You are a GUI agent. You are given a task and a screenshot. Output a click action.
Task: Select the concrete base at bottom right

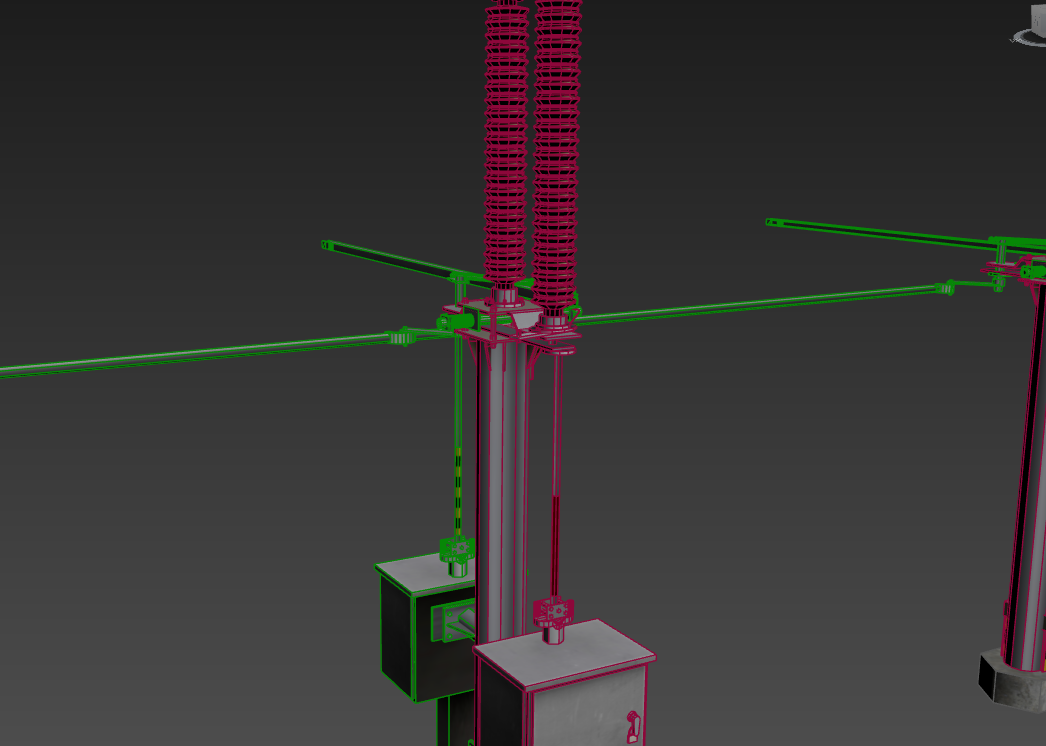coord(1010,681)
